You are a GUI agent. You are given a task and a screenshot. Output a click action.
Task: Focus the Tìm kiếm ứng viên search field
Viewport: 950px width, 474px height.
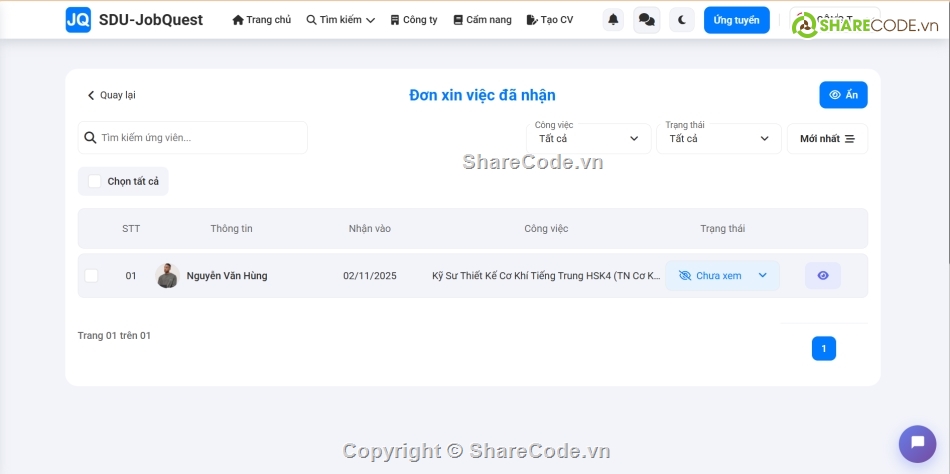(x=193, y=138)
